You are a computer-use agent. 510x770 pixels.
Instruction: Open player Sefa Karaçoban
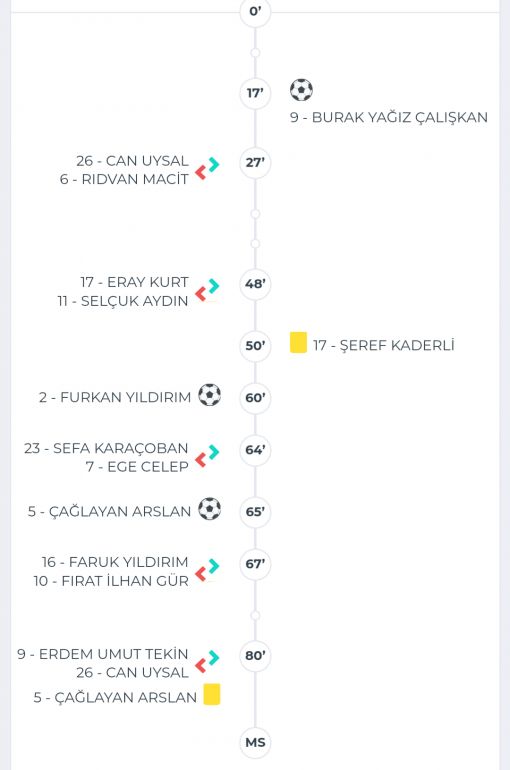point(106,448)
